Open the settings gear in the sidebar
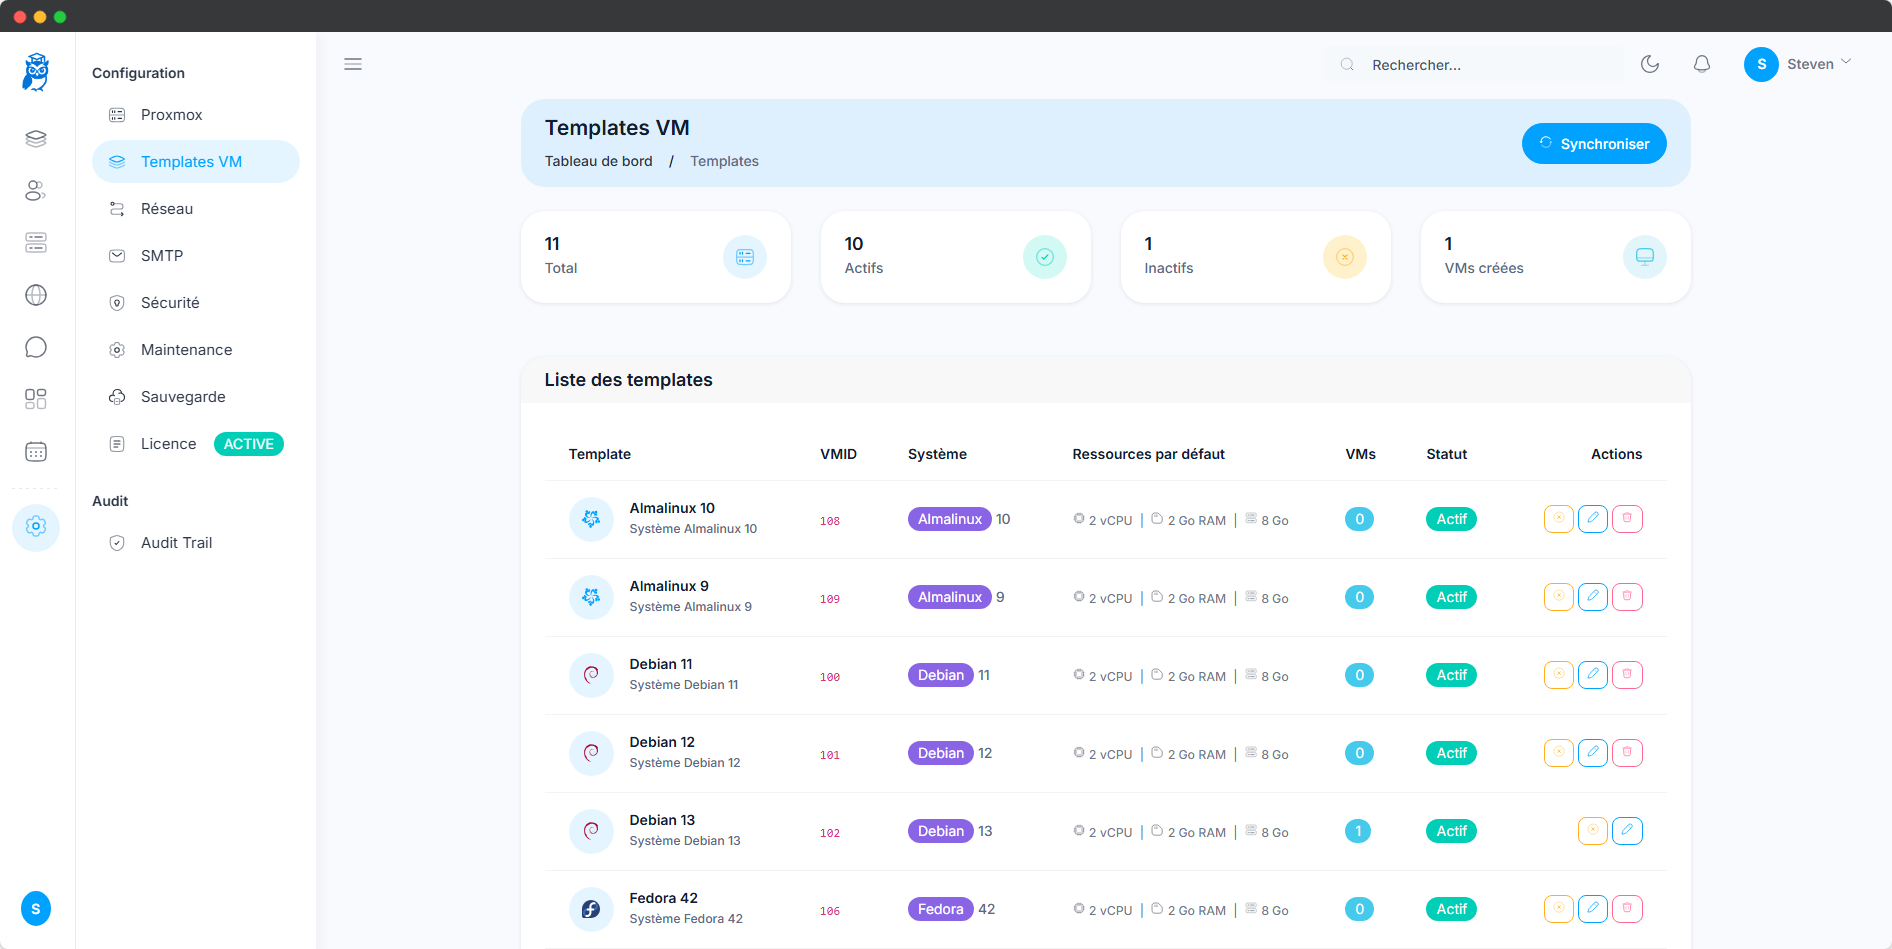Screen dimensions: 1892x949 click(36, 528)
